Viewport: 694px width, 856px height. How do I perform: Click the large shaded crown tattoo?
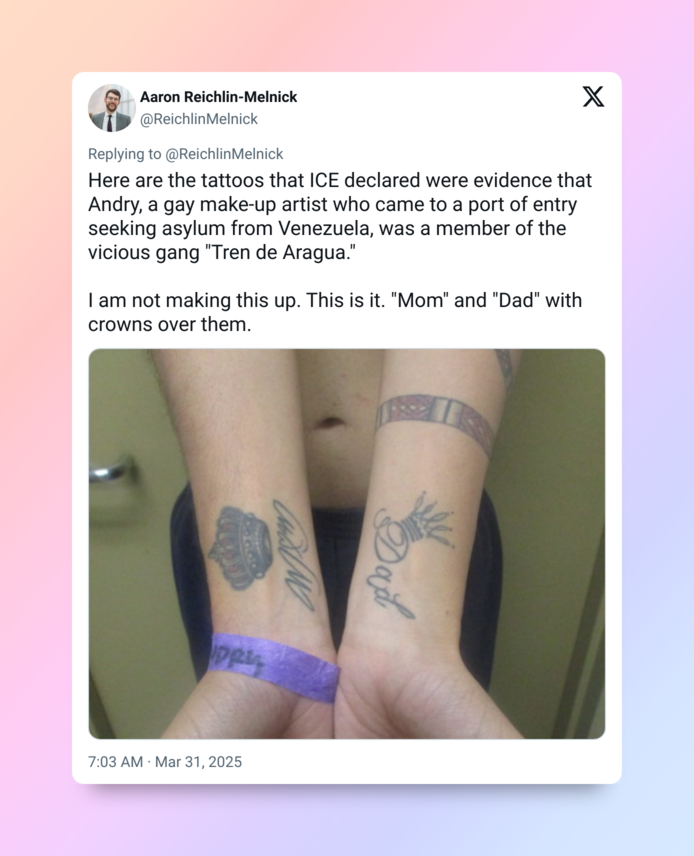coord(240,547)
